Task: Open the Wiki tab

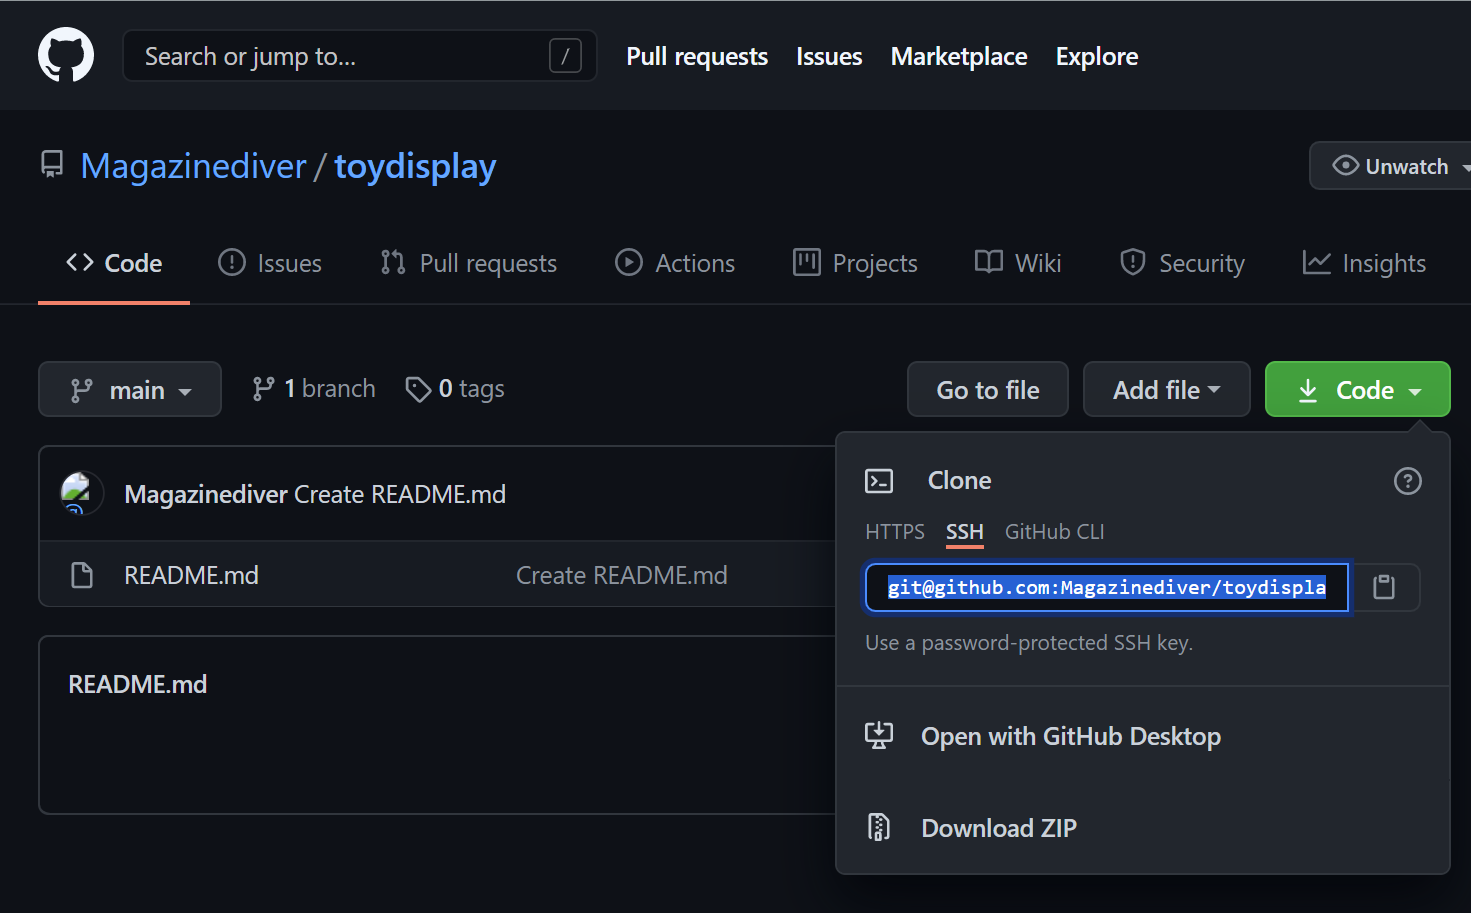Action: [1018, 263]
